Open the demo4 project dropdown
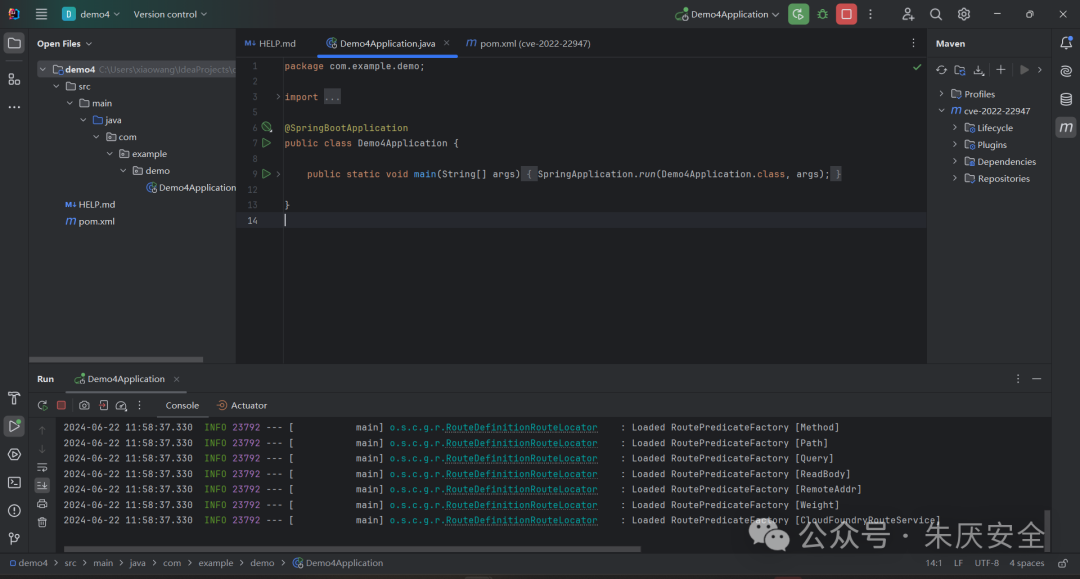The width and height of the screenshot is (1080, 579). point(91,14)
